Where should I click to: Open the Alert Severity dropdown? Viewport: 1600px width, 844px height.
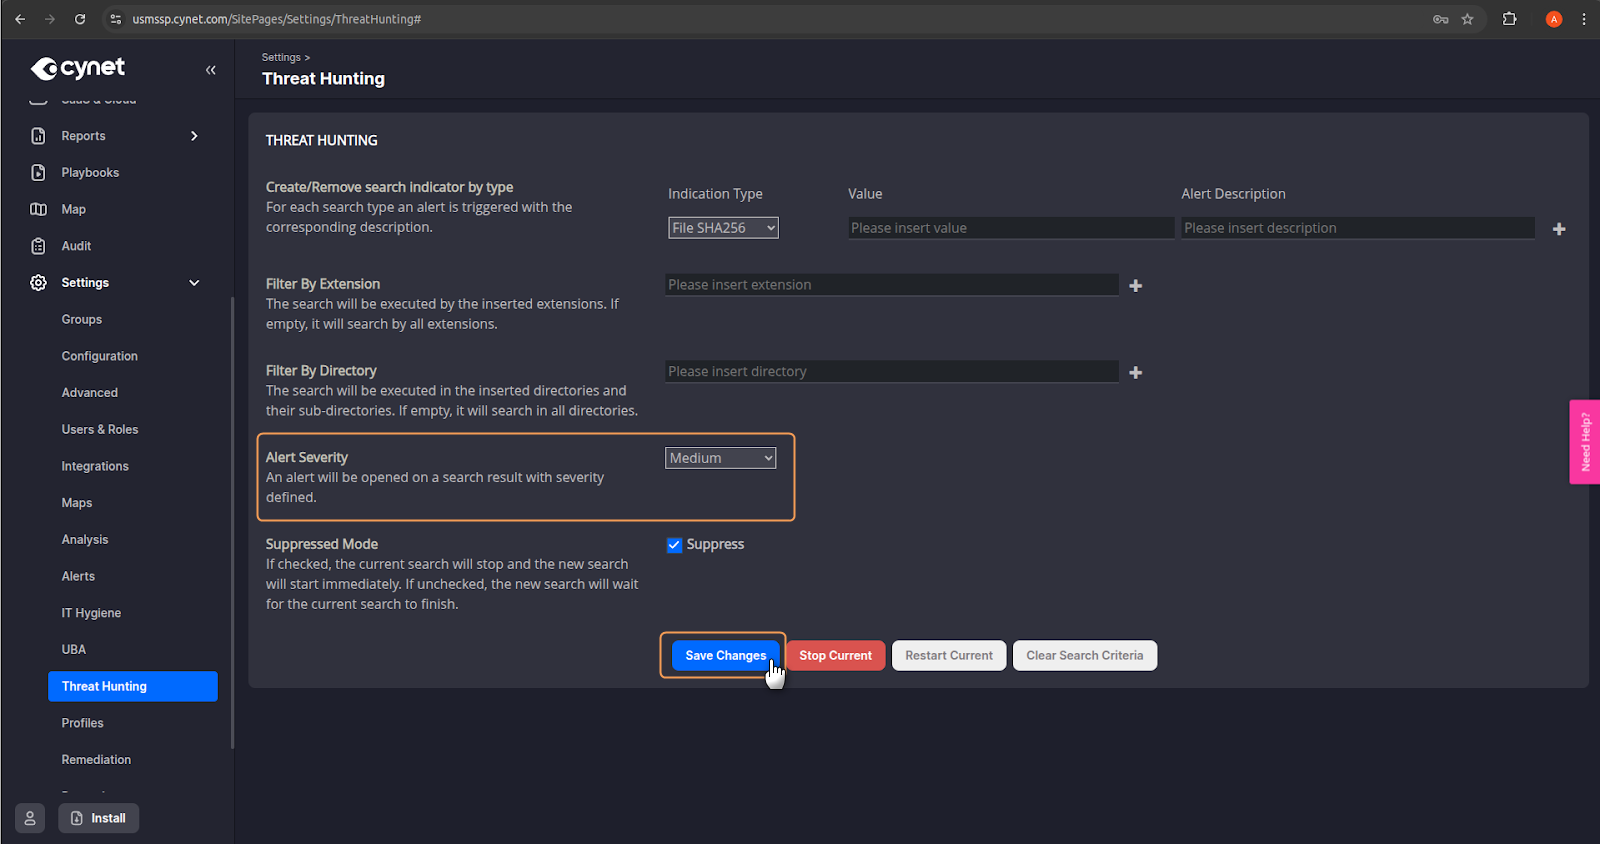[720, 458]
